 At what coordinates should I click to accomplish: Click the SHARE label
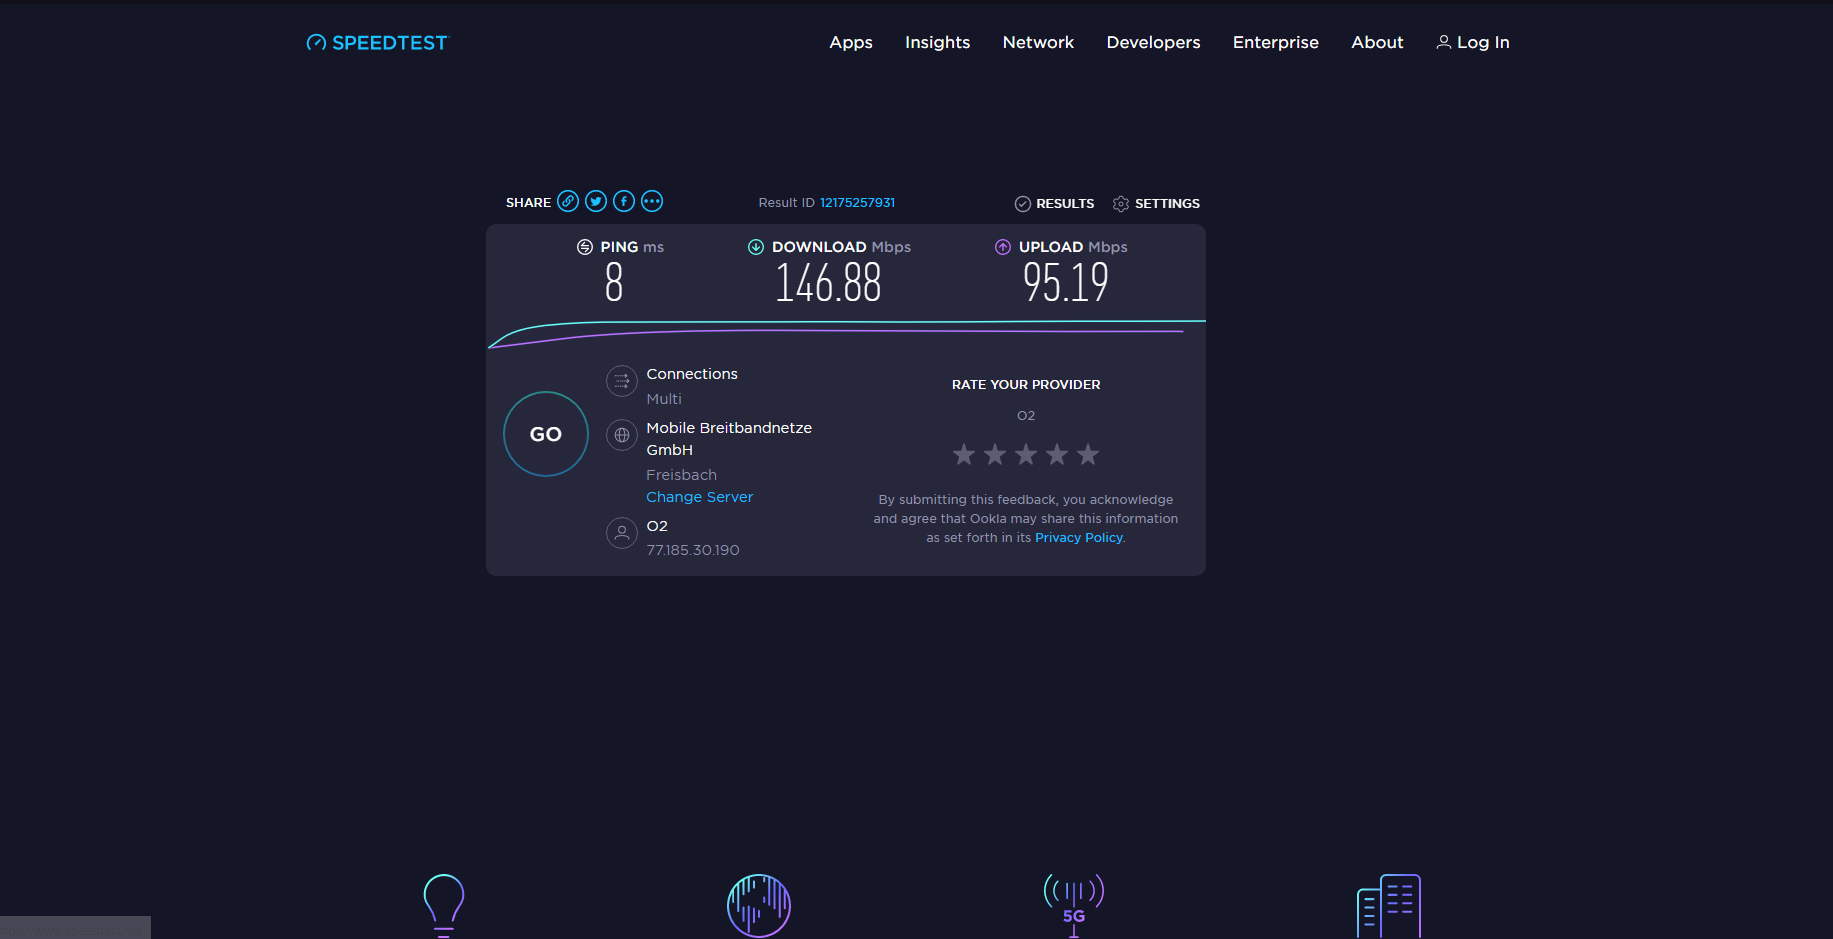[528, 203]
